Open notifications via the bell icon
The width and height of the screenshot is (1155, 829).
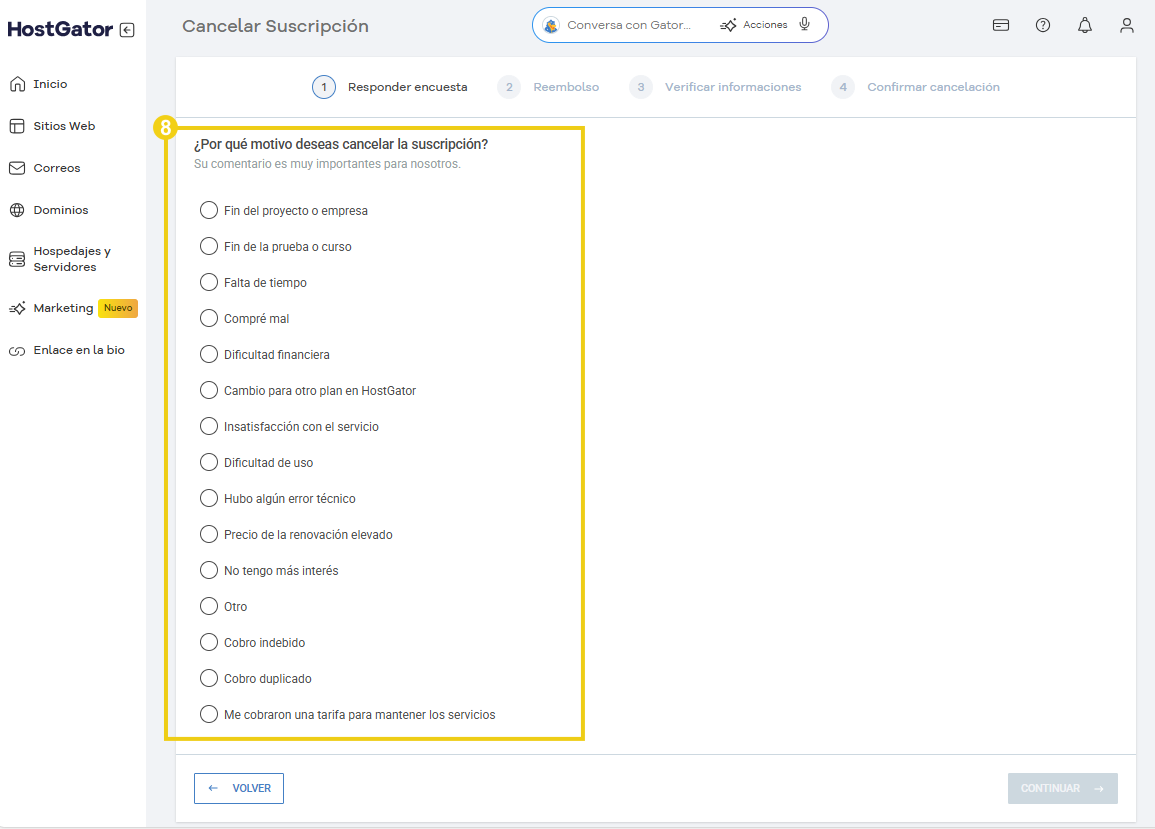(x=1085, y=25)
